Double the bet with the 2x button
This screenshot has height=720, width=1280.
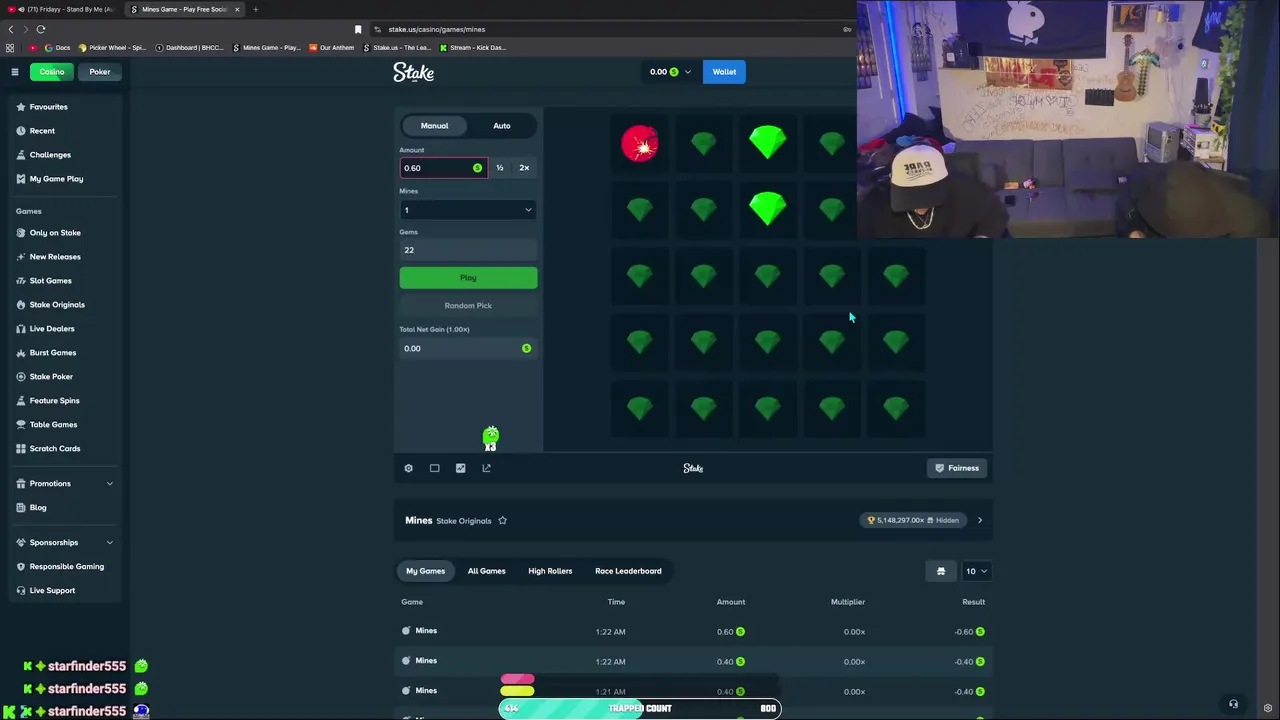(524, 168)
